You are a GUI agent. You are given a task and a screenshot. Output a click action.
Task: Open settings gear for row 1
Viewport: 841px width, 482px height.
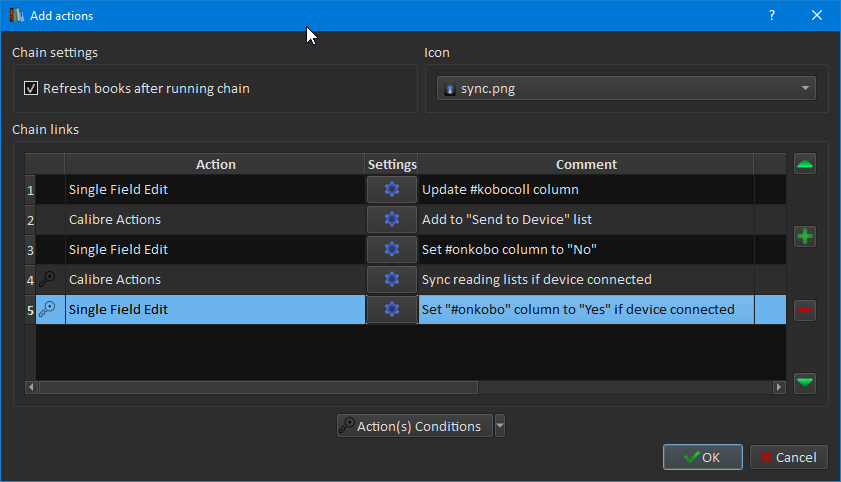(x=392, y=190)
